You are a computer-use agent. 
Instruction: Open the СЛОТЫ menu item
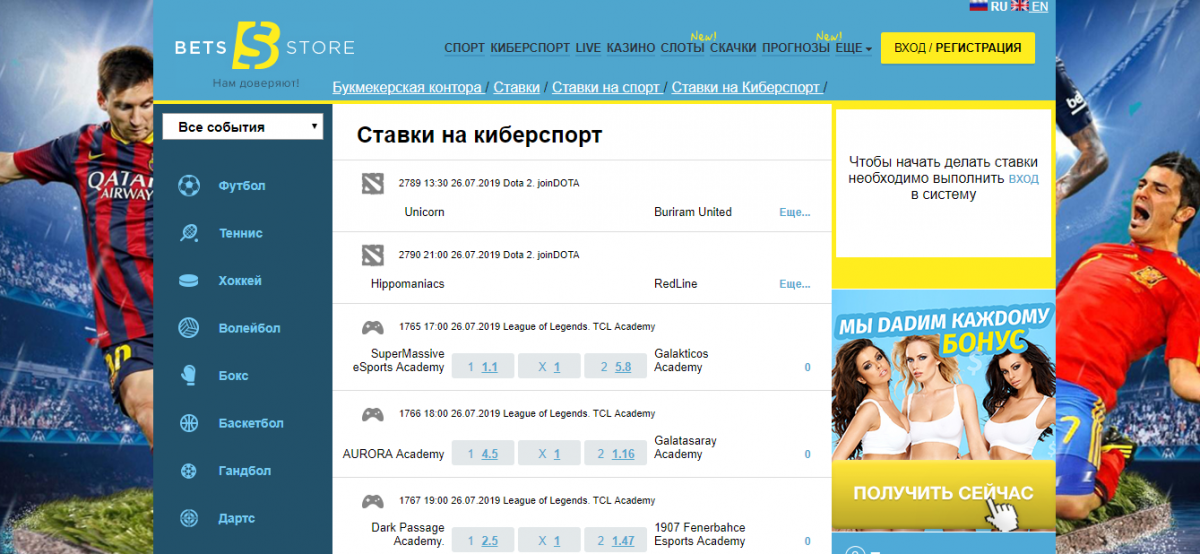click(683, 47)
